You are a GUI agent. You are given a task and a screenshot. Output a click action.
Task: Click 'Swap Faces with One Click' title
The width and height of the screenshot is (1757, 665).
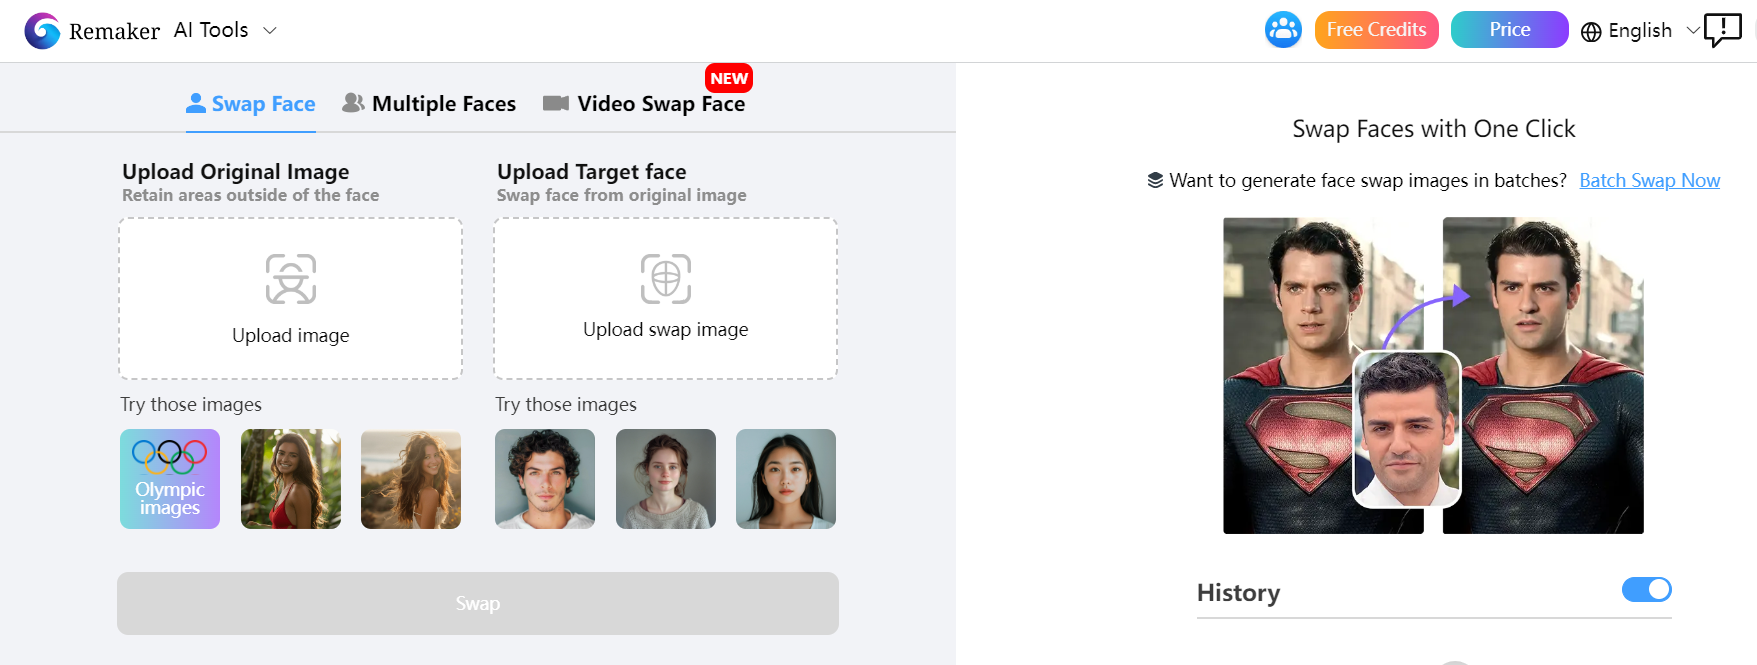[x=1433, y=129]
